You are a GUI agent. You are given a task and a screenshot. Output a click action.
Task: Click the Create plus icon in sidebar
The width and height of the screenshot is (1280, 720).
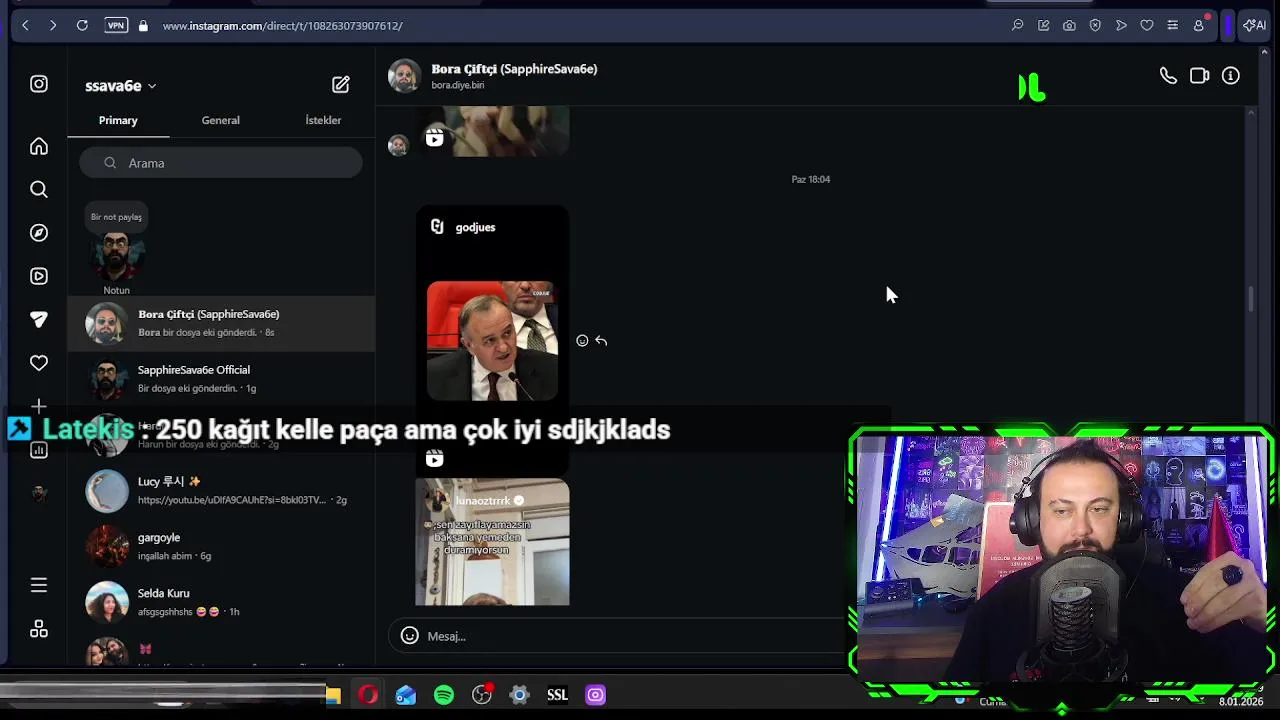click(x=39, y=406)
